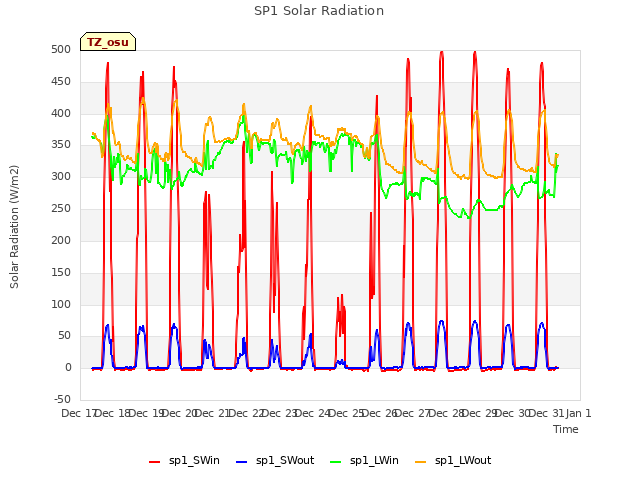Image resolution: width=640 pixels, height=480 pixels.
Task: Click the Dec 21 x-axis tick label
Action: [212, 413]
